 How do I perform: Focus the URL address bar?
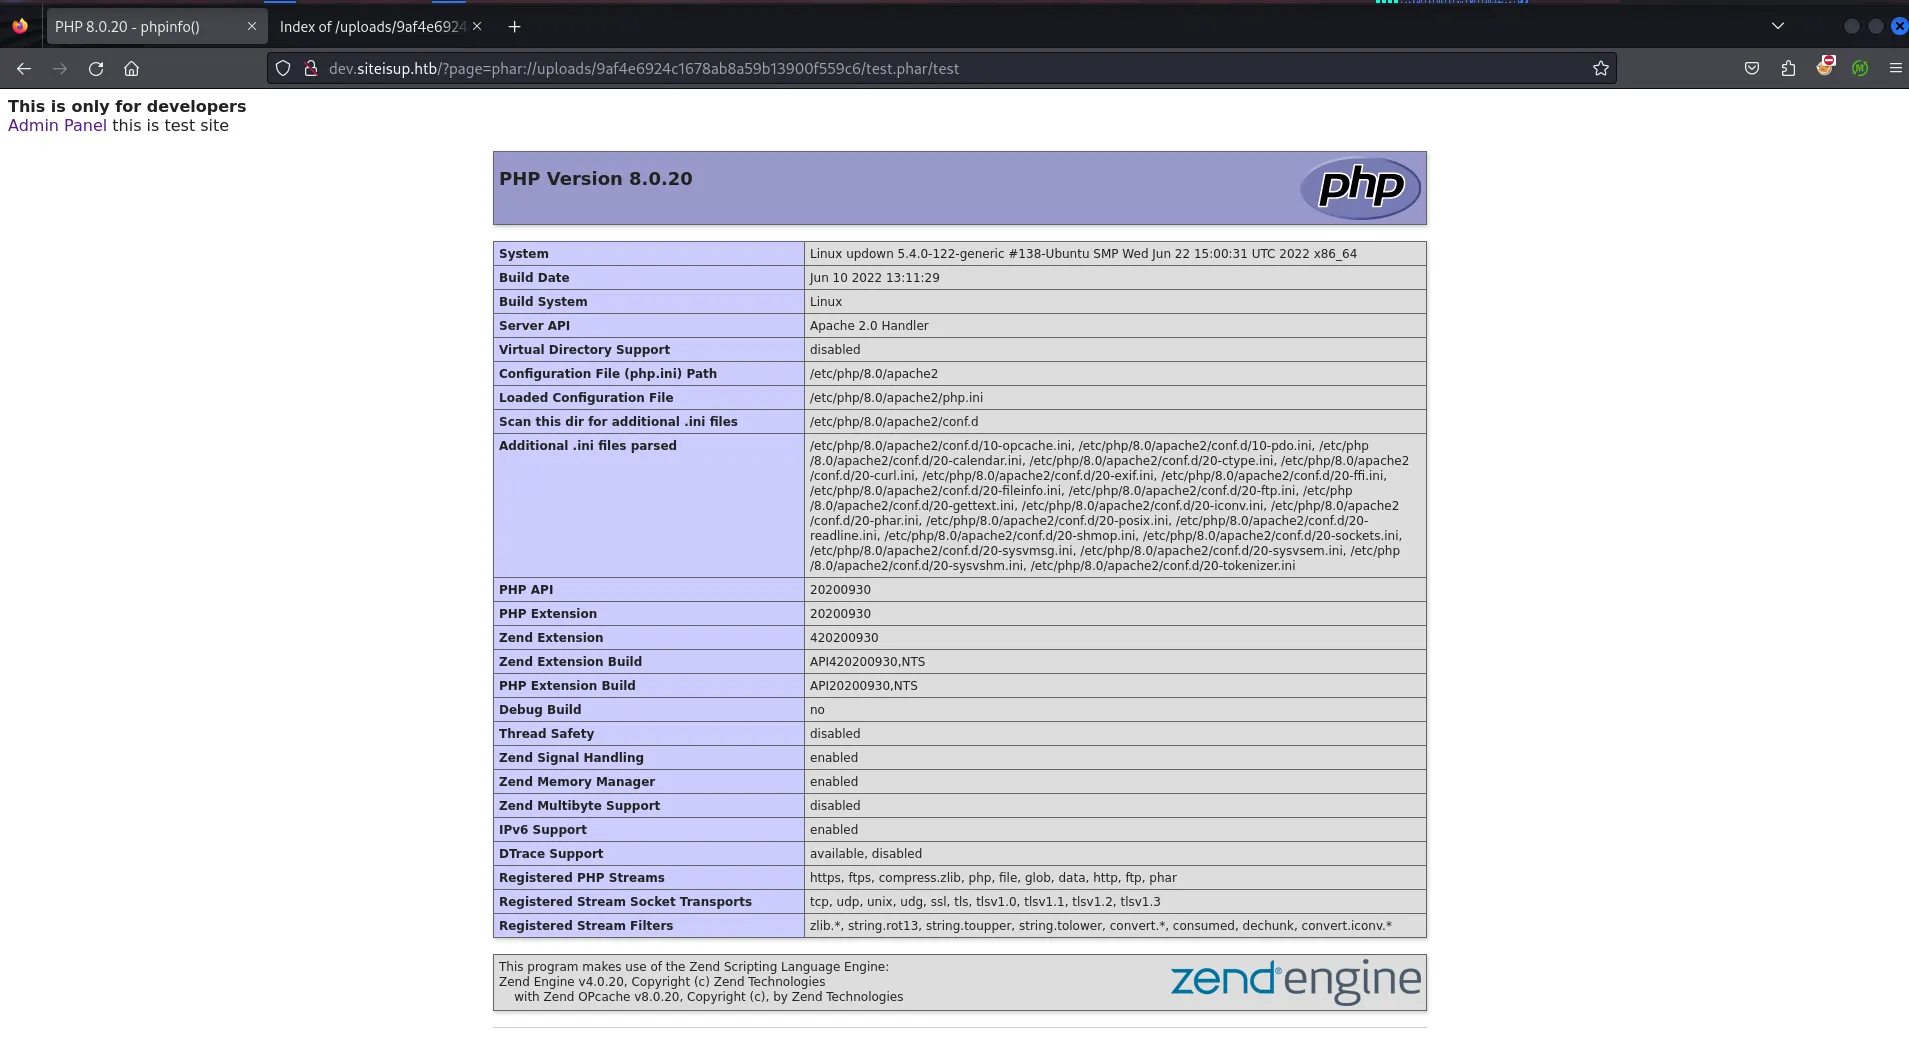click(942, 69)
